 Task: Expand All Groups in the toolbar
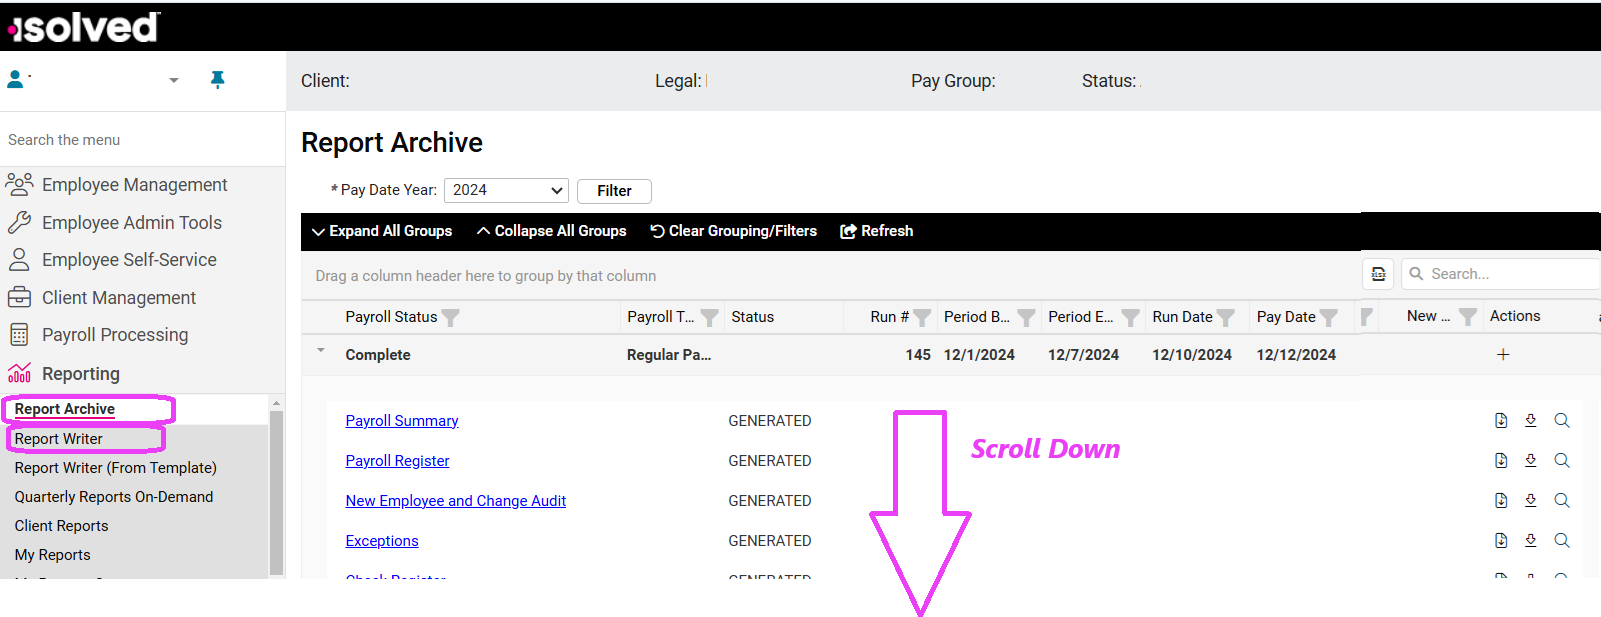coord(382,231)
